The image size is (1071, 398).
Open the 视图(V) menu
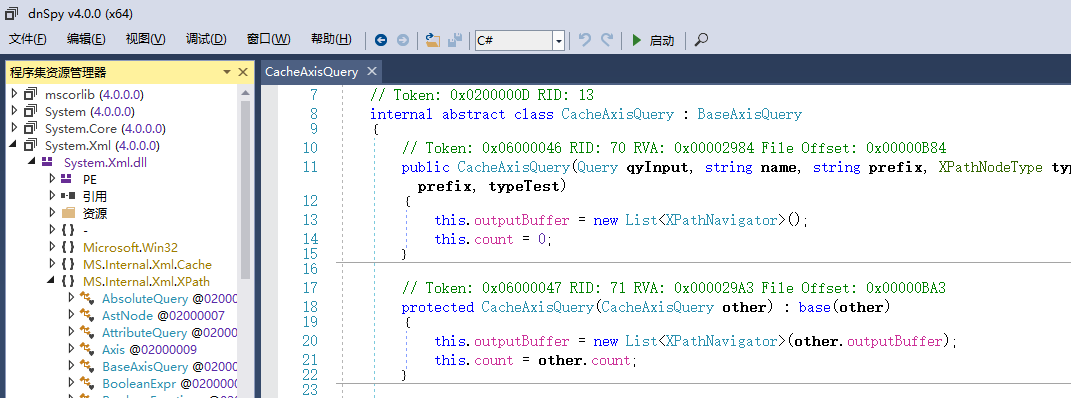(x=145, y=40)
